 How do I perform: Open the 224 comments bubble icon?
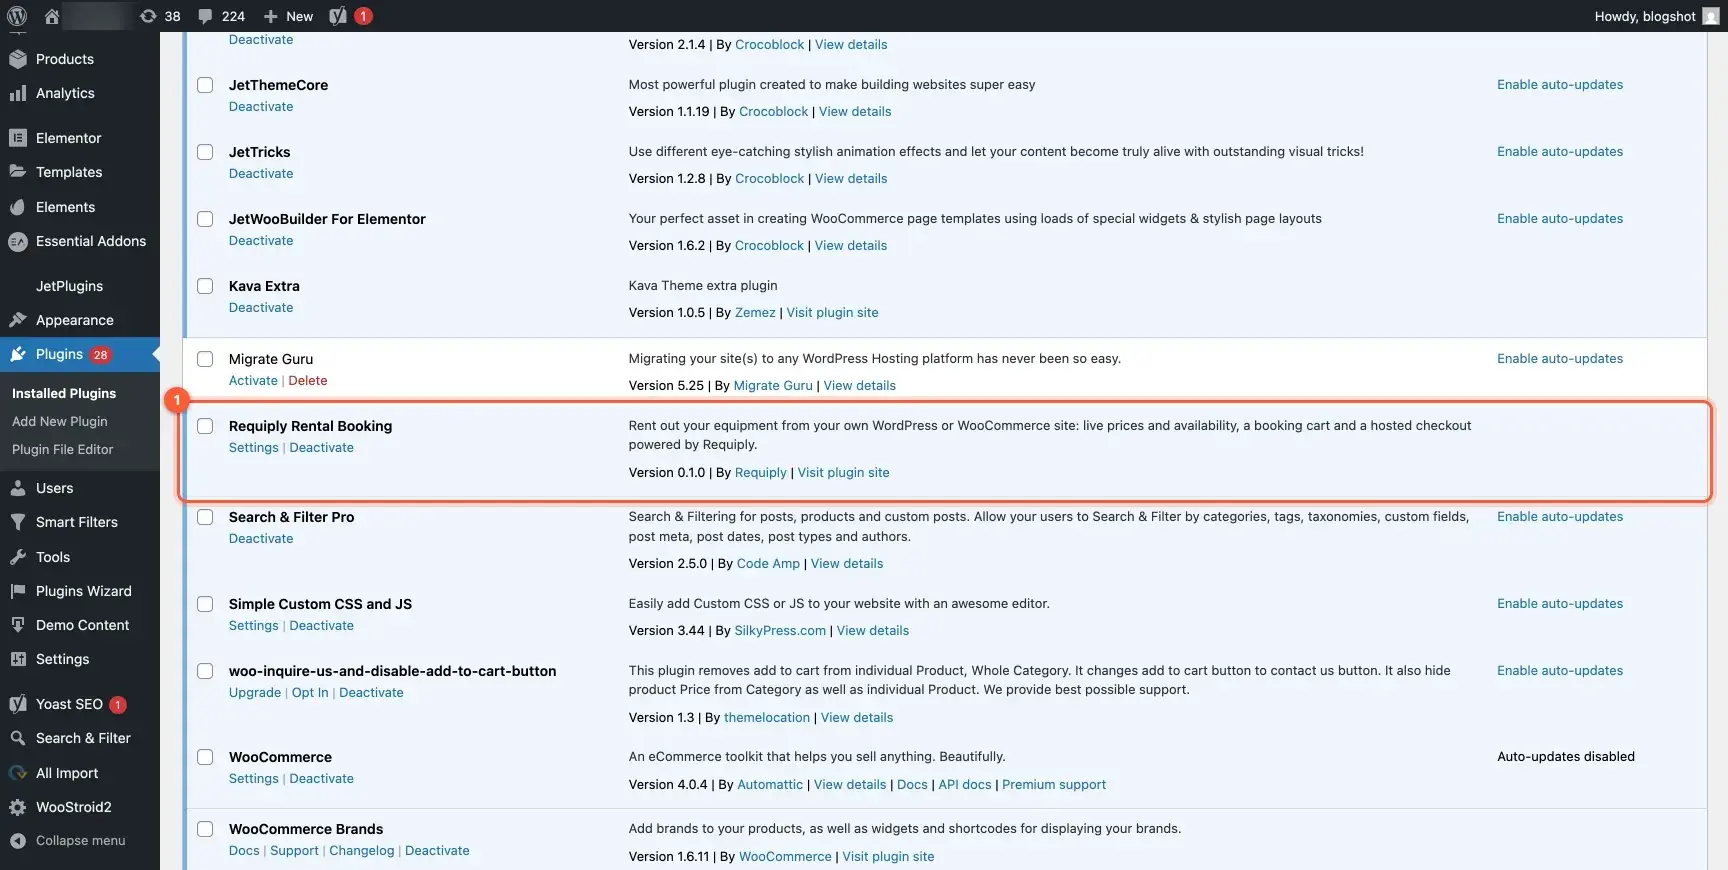[205, 16]
